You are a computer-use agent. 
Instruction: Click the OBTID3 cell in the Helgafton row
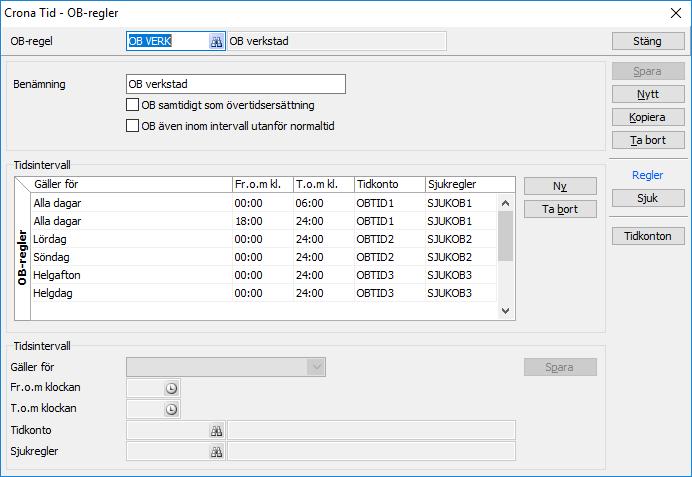tap(390, 275)
